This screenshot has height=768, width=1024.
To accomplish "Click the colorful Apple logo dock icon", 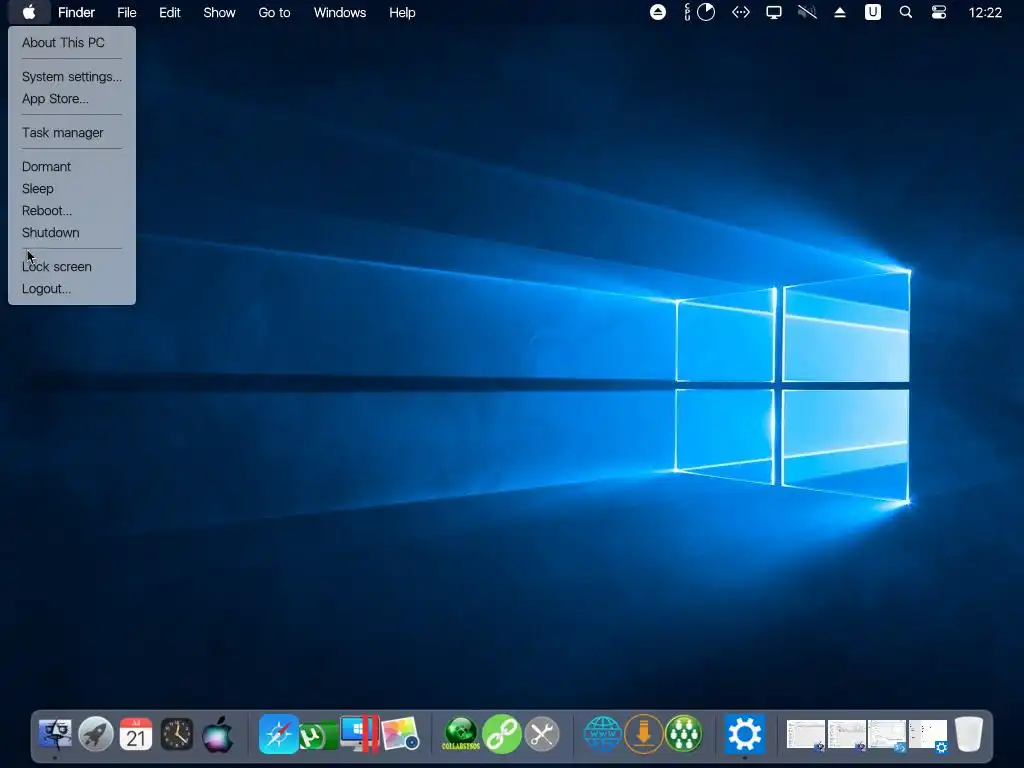I will [x=217, y=734].
